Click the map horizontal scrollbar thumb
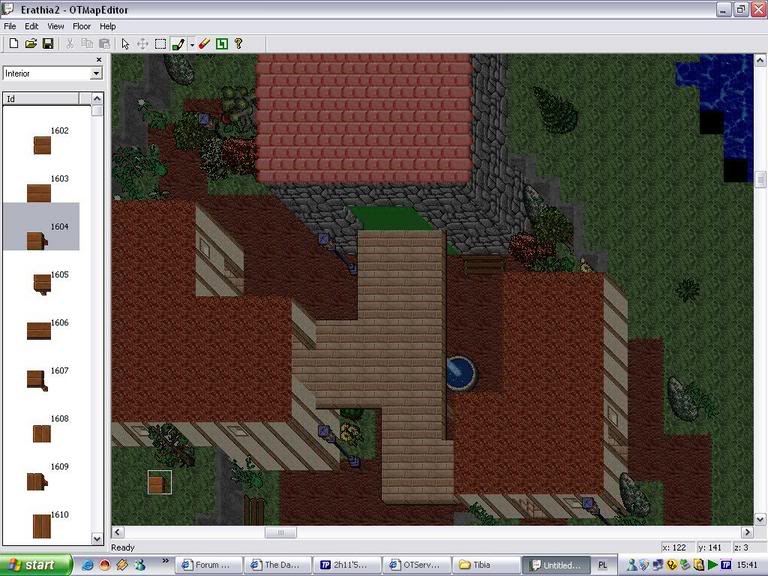 tap(281, 532)
